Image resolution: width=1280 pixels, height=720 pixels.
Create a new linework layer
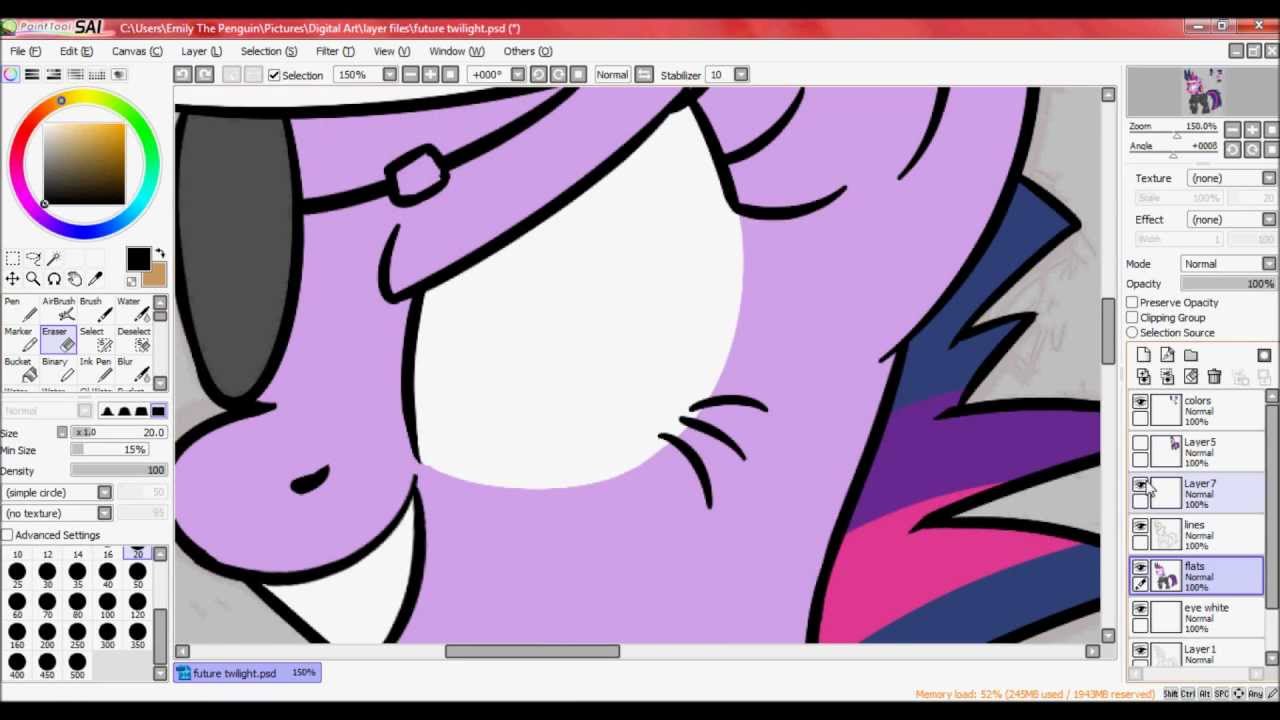(x=1167, y=355)
